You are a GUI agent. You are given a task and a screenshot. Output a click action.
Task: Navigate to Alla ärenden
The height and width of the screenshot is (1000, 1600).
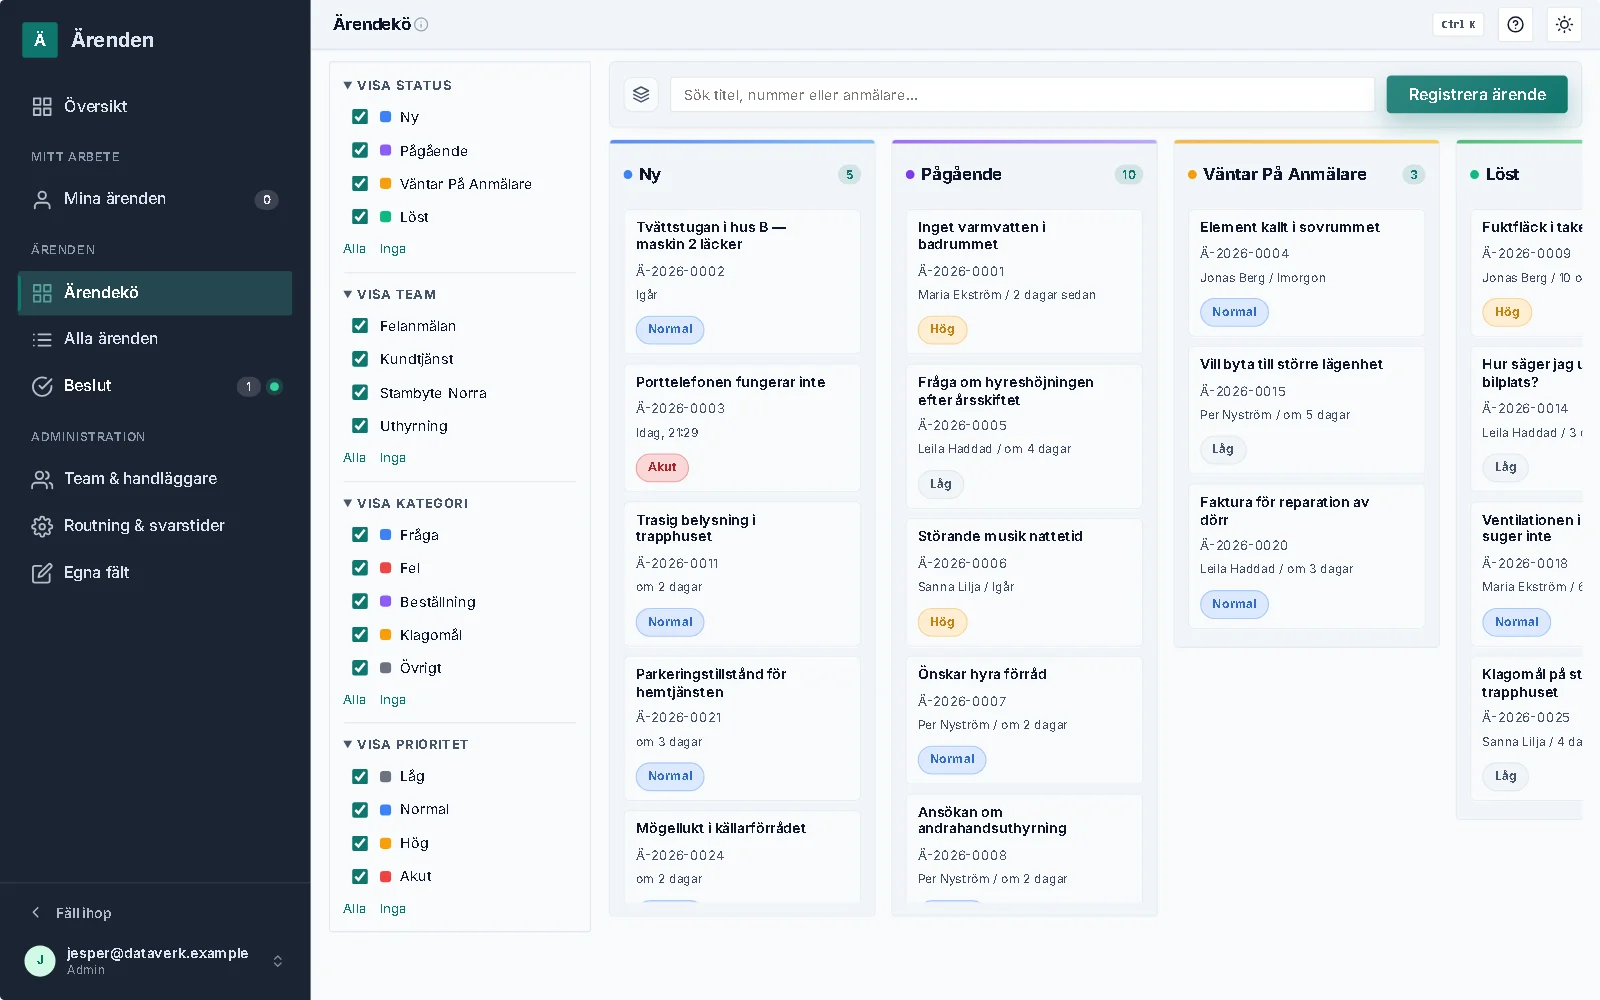[155, 339]
